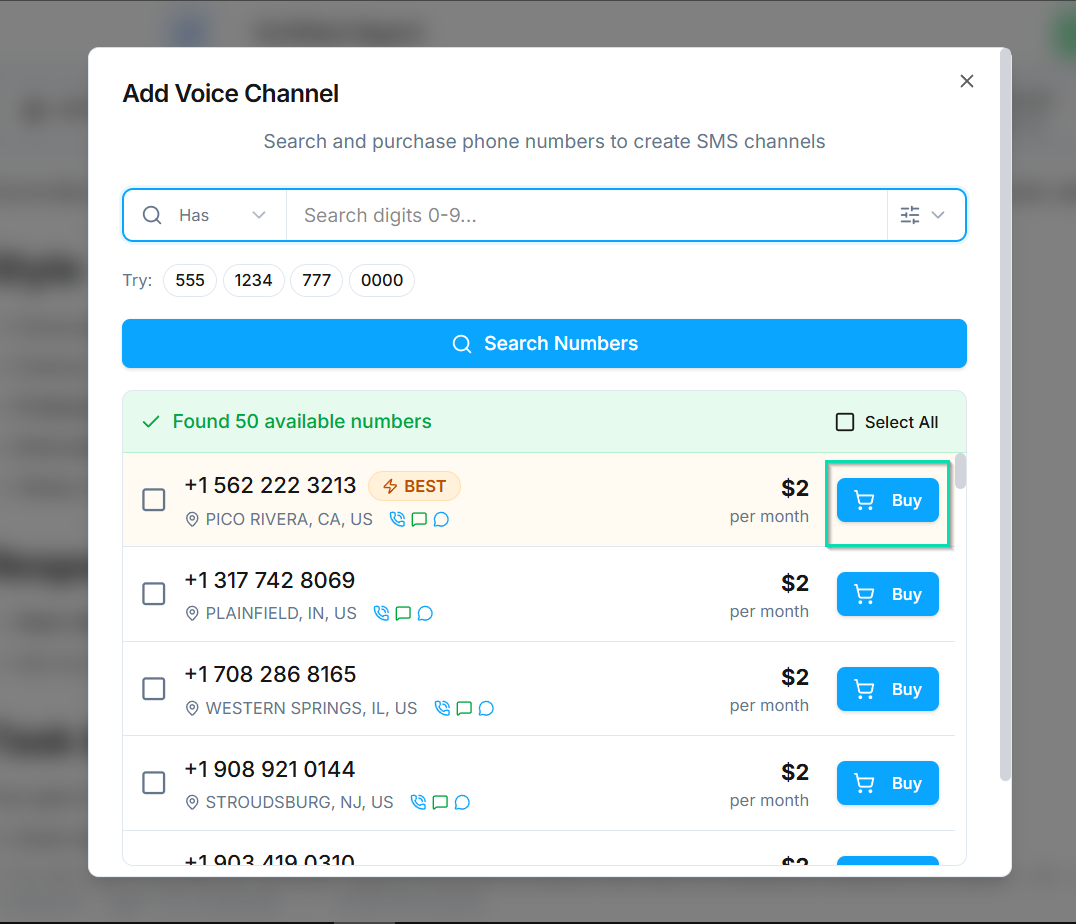Click the lightning BEST badge on first number
This screenshot has width=1076, height=924.
pos(414,486)
